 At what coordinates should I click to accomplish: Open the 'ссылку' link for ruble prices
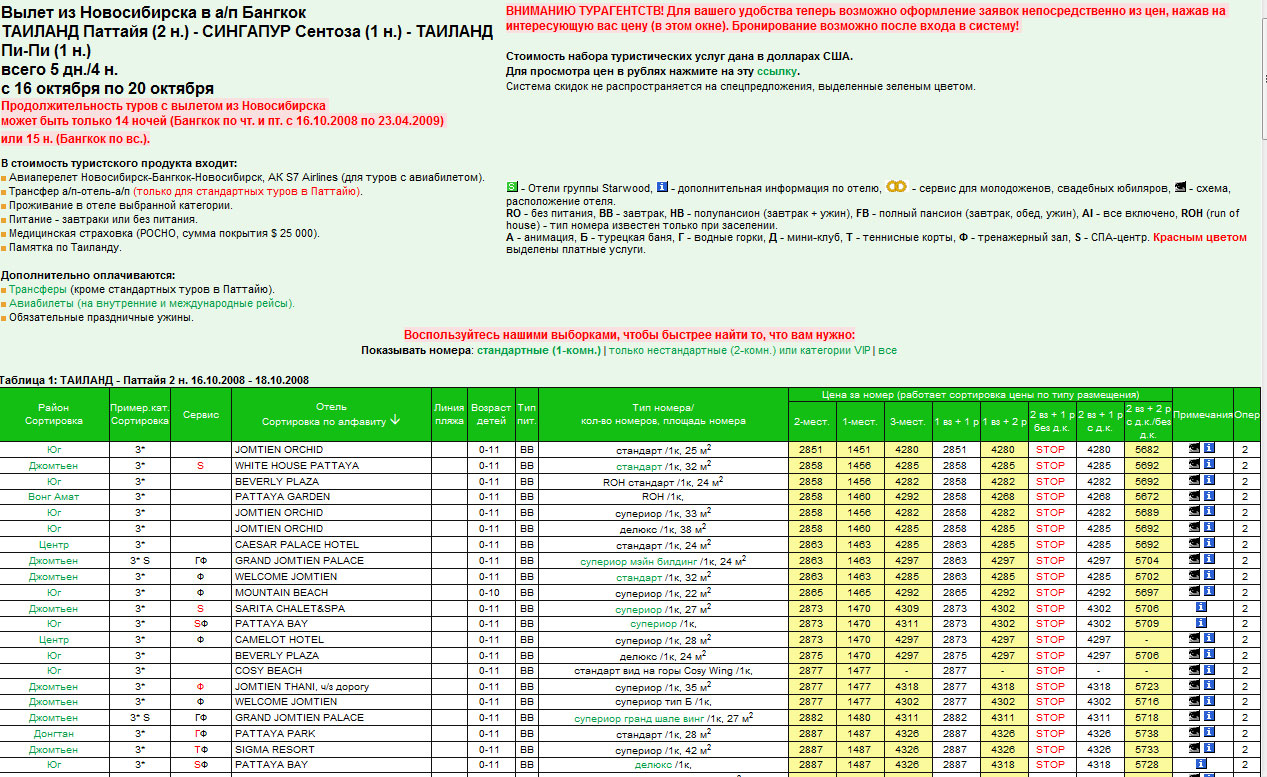click(x=777, y=72)
